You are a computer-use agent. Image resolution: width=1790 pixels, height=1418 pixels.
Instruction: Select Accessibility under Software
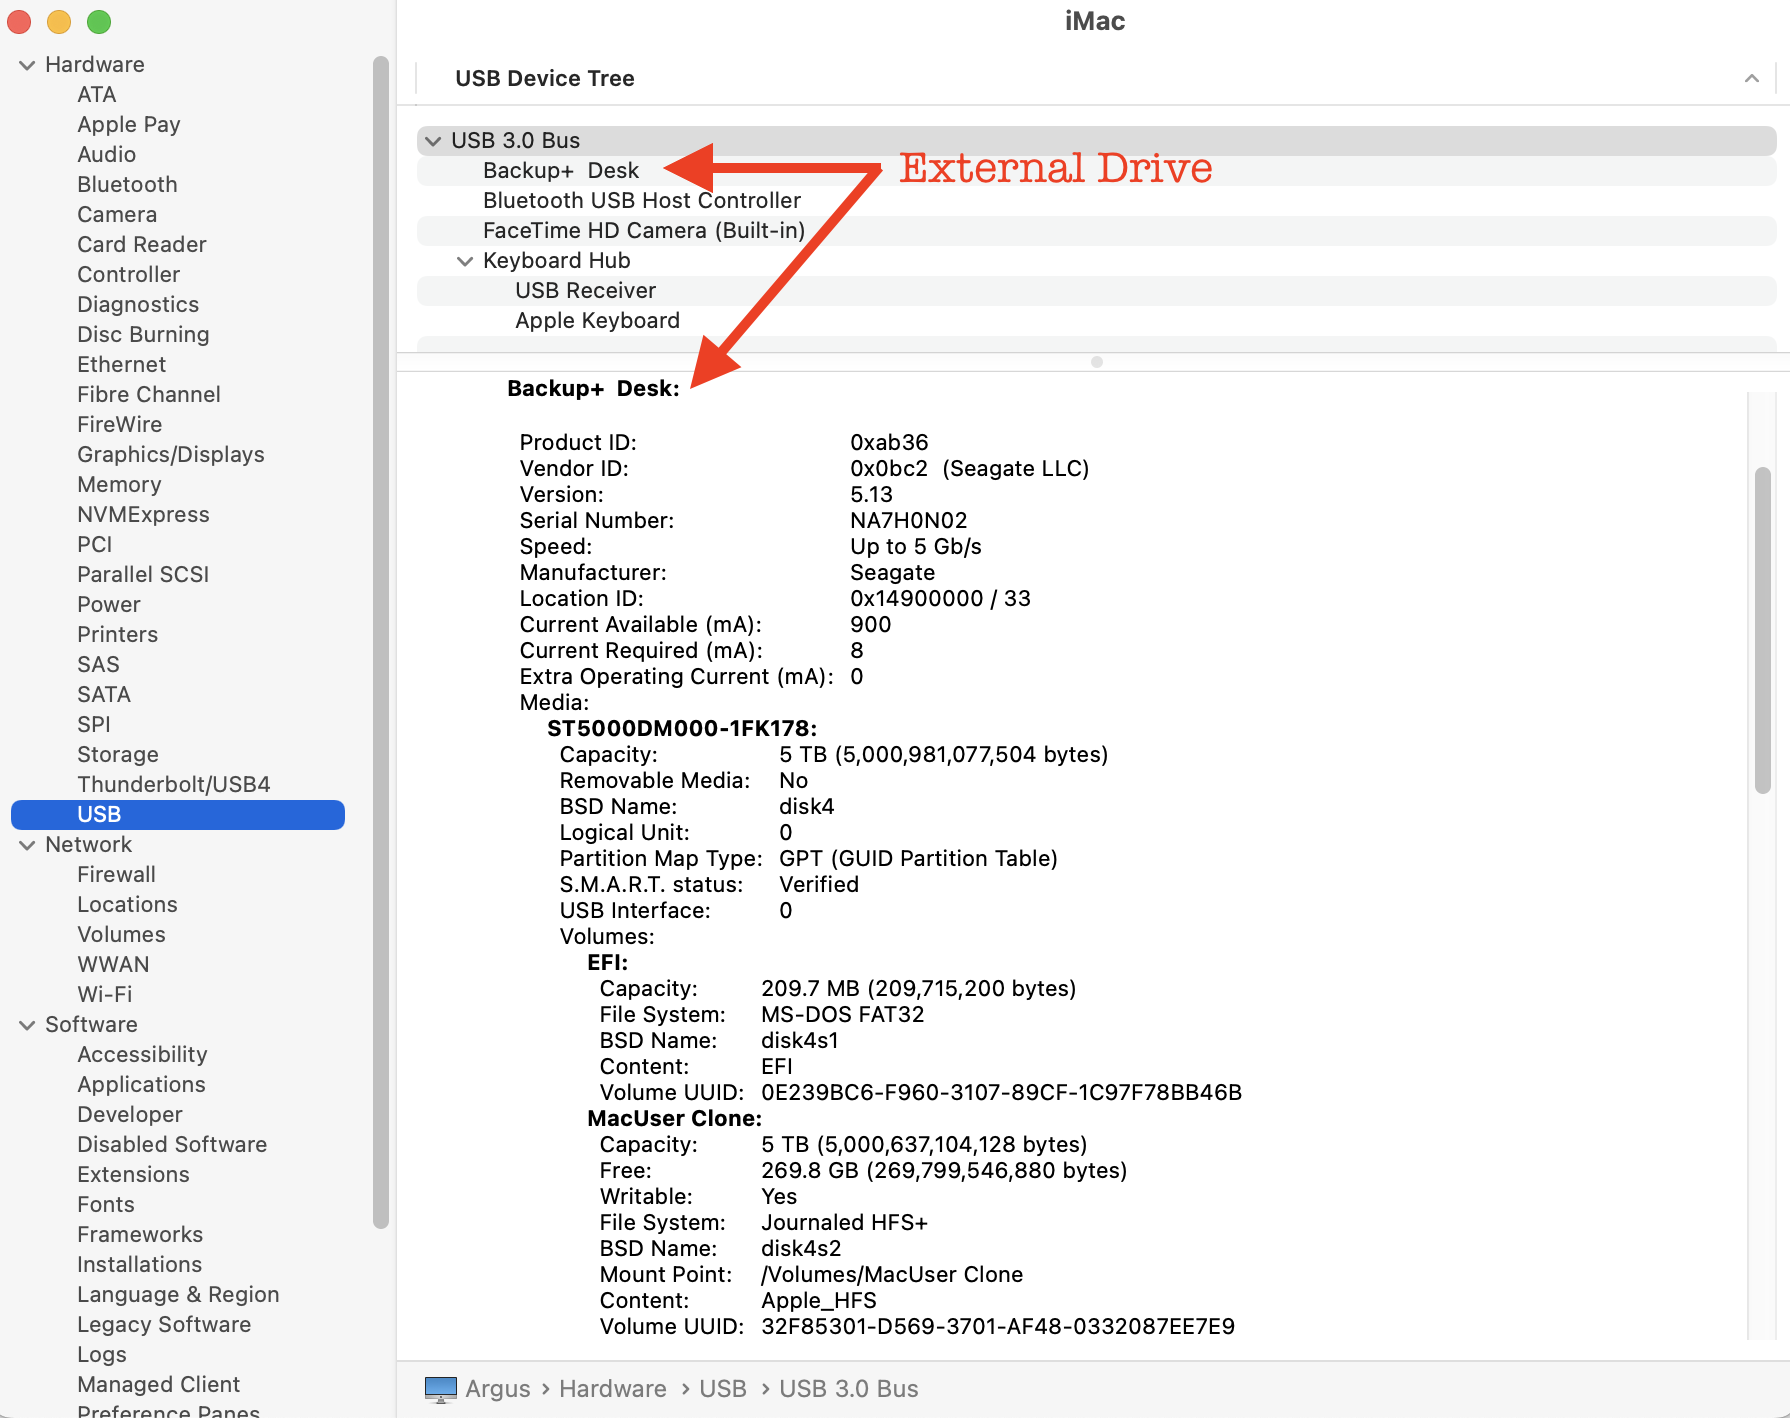(143, 1055)
